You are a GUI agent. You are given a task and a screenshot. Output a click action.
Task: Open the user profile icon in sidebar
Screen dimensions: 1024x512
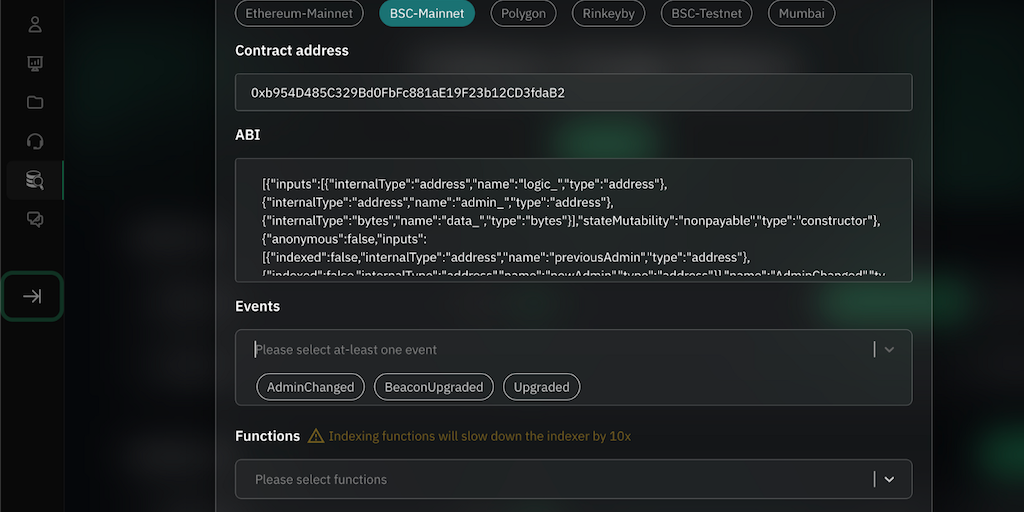pyautogui.click(x=35, y=24)
